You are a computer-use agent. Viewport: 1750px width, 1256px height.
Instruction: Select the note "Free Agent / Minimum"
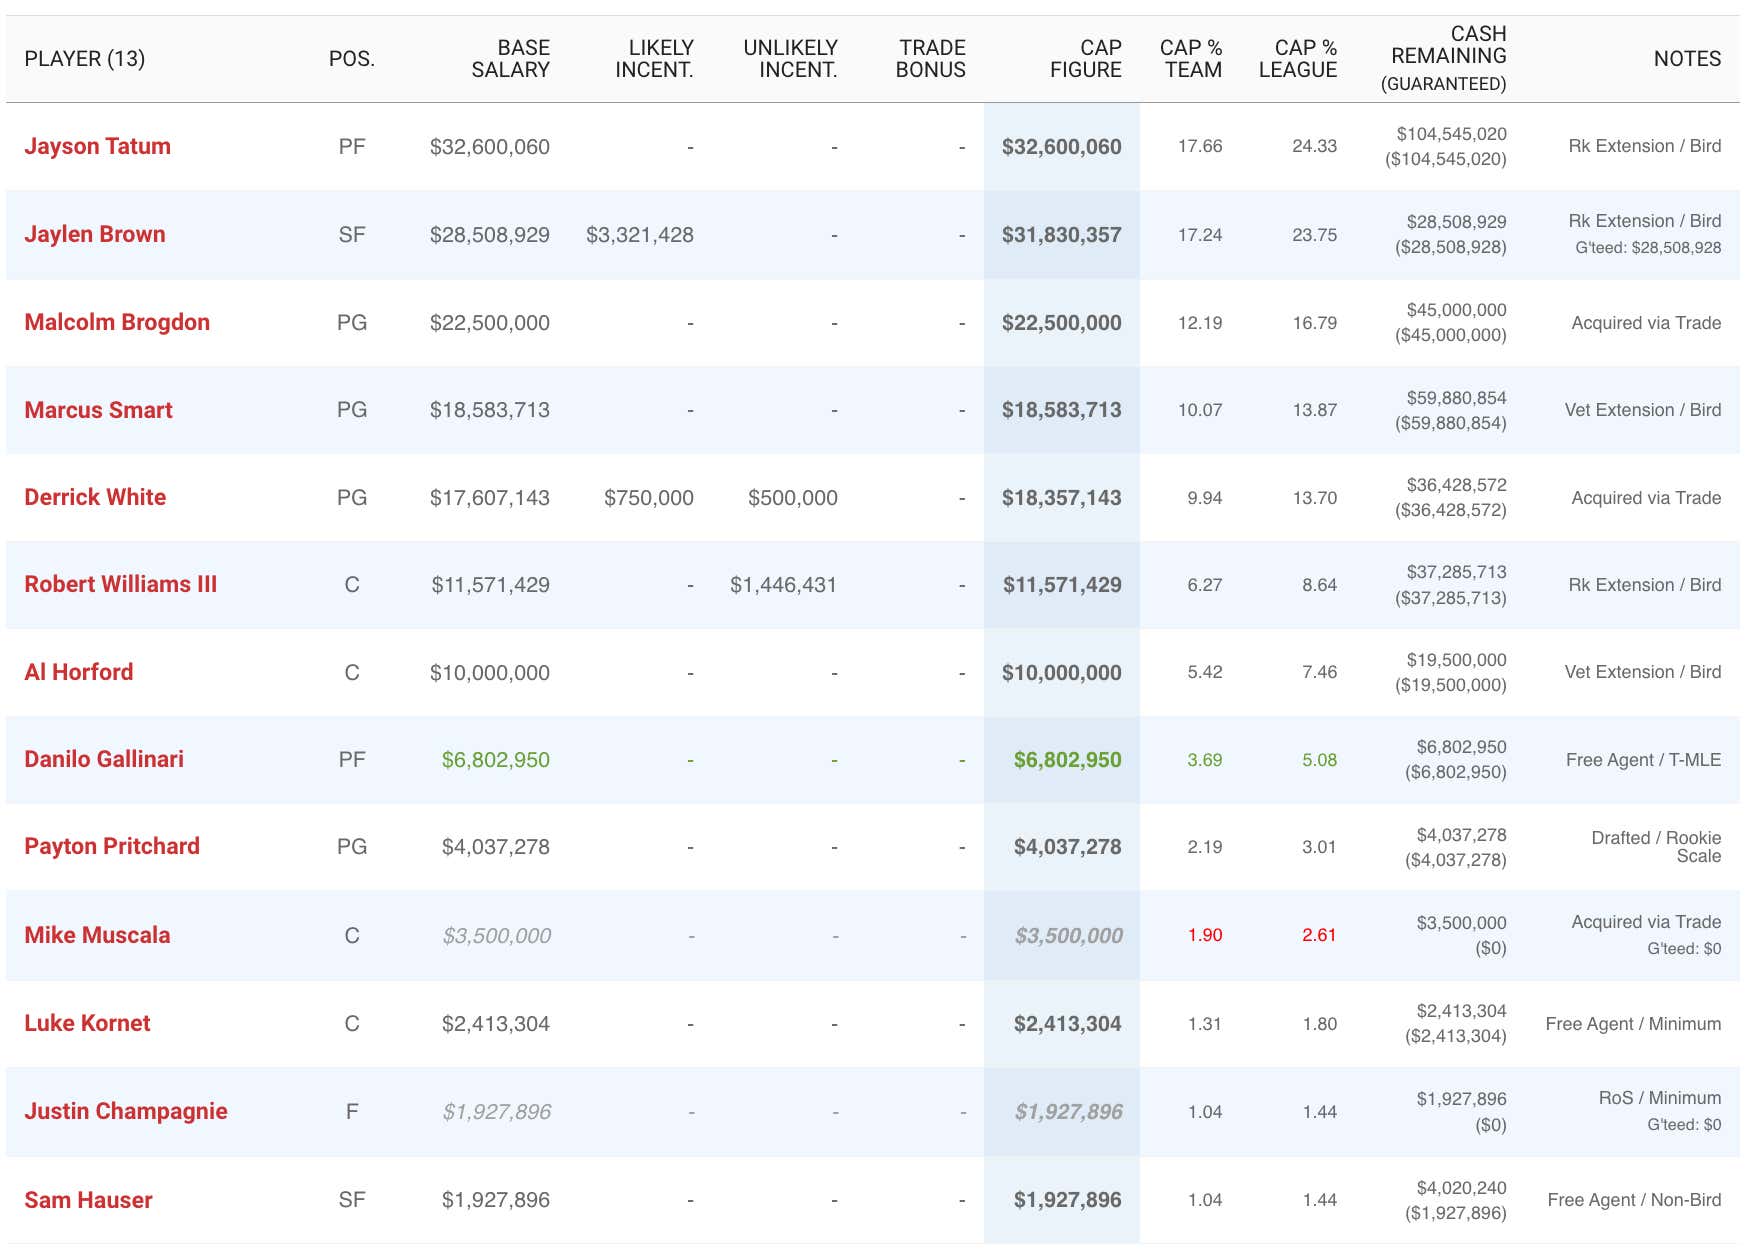click(x=1633, y=1024)
